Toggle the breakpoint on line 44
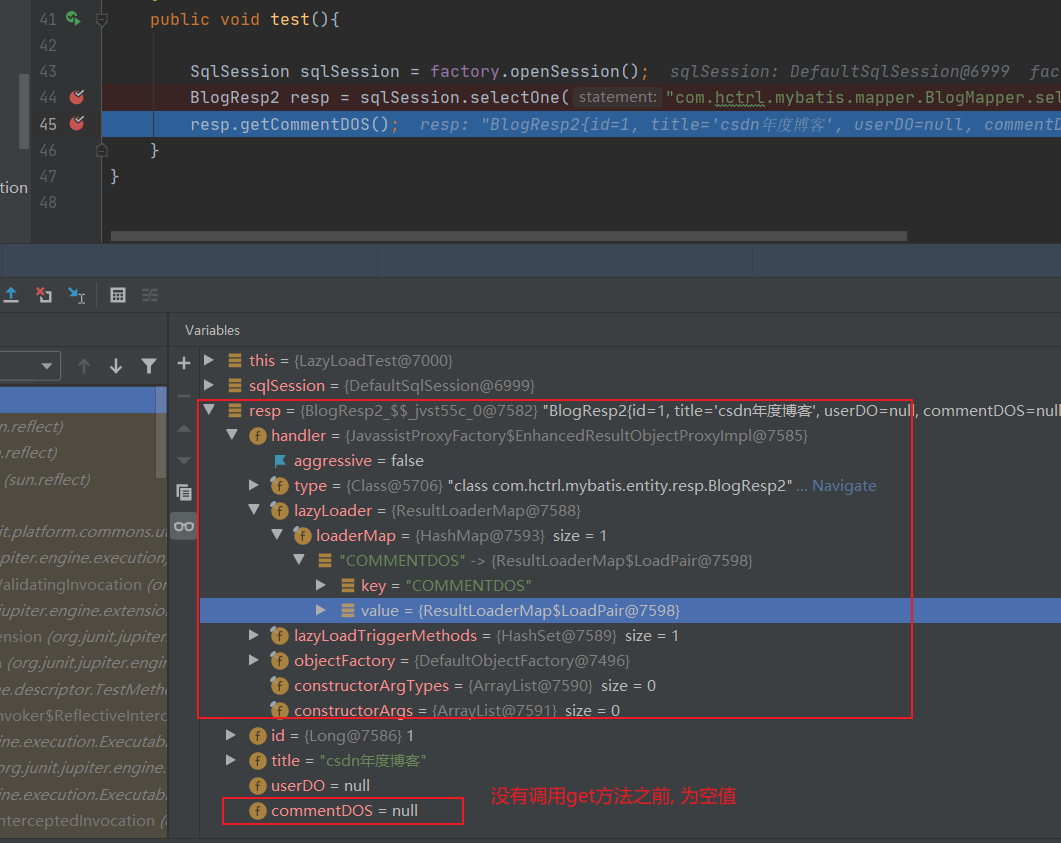 pos(77,97)
